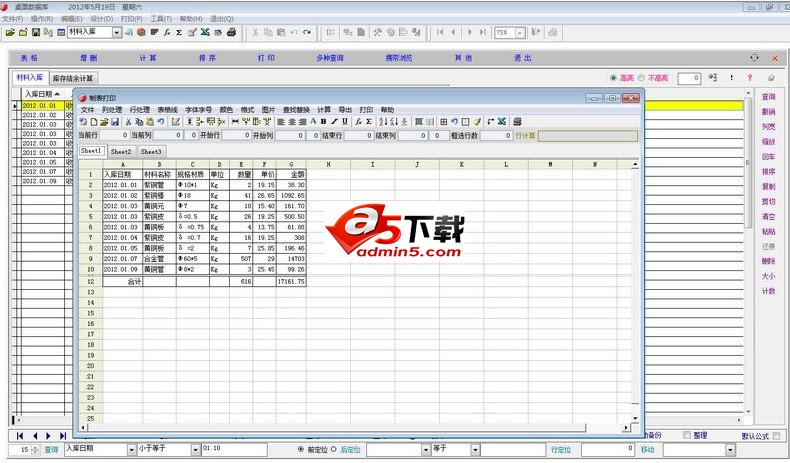Click the redo arrow icon in main toolbar

(x=307, y=32)
